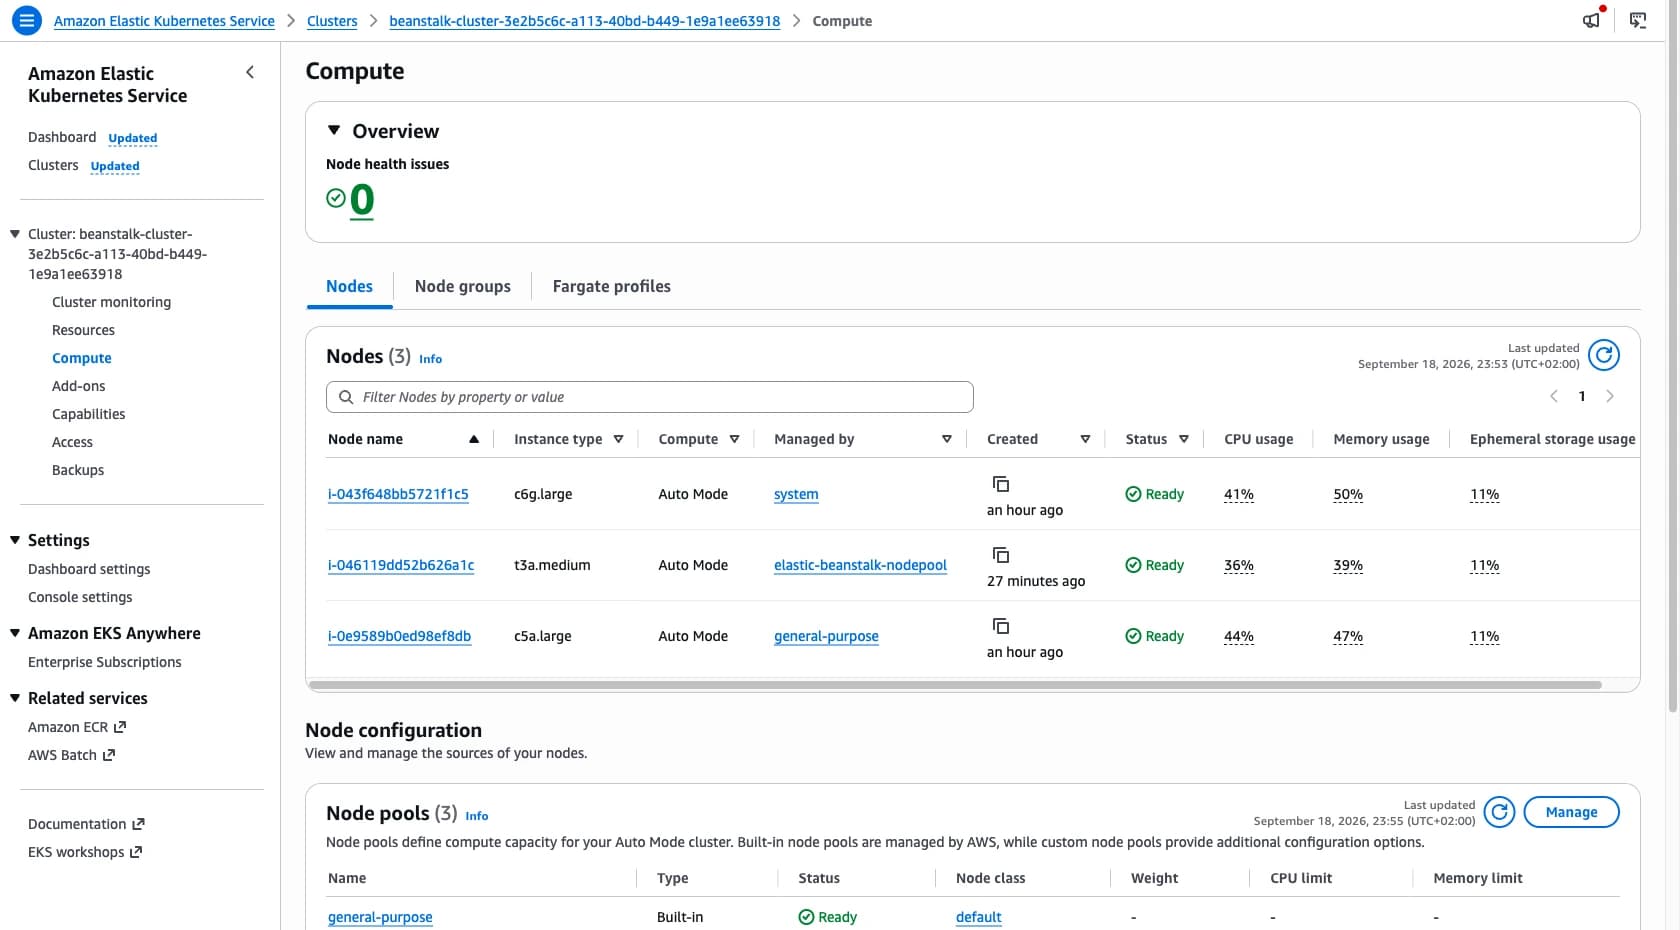Open node i-046119dd52b626a1c details
This screenshot has height=930, width=1680.
click(401, 565)
